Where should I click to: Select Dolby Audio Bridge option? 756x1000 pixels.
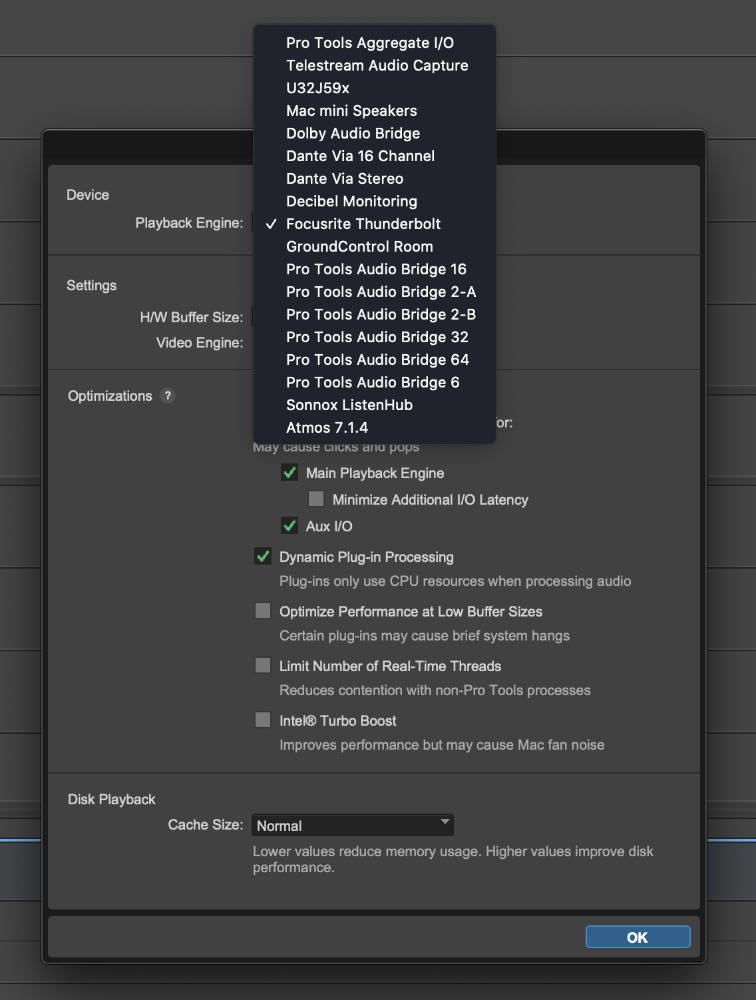(374, 133)
